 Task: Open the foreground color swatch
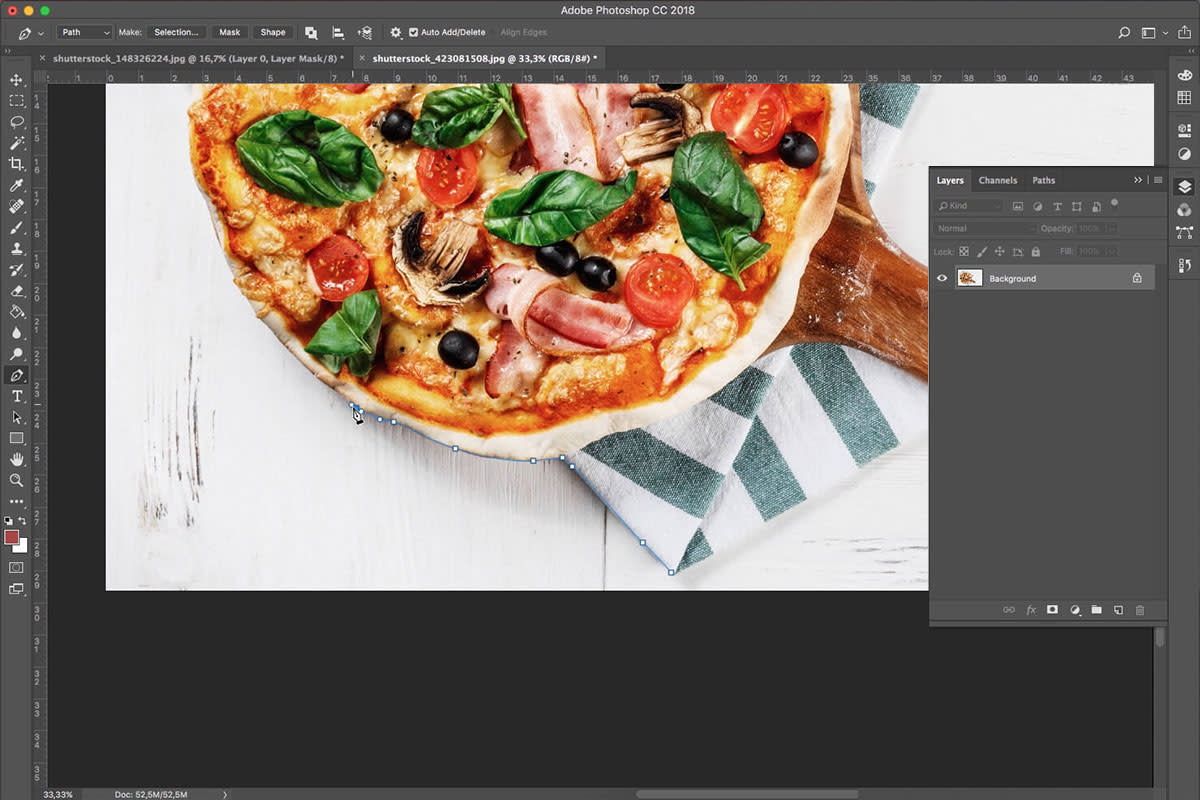point(12,538)
